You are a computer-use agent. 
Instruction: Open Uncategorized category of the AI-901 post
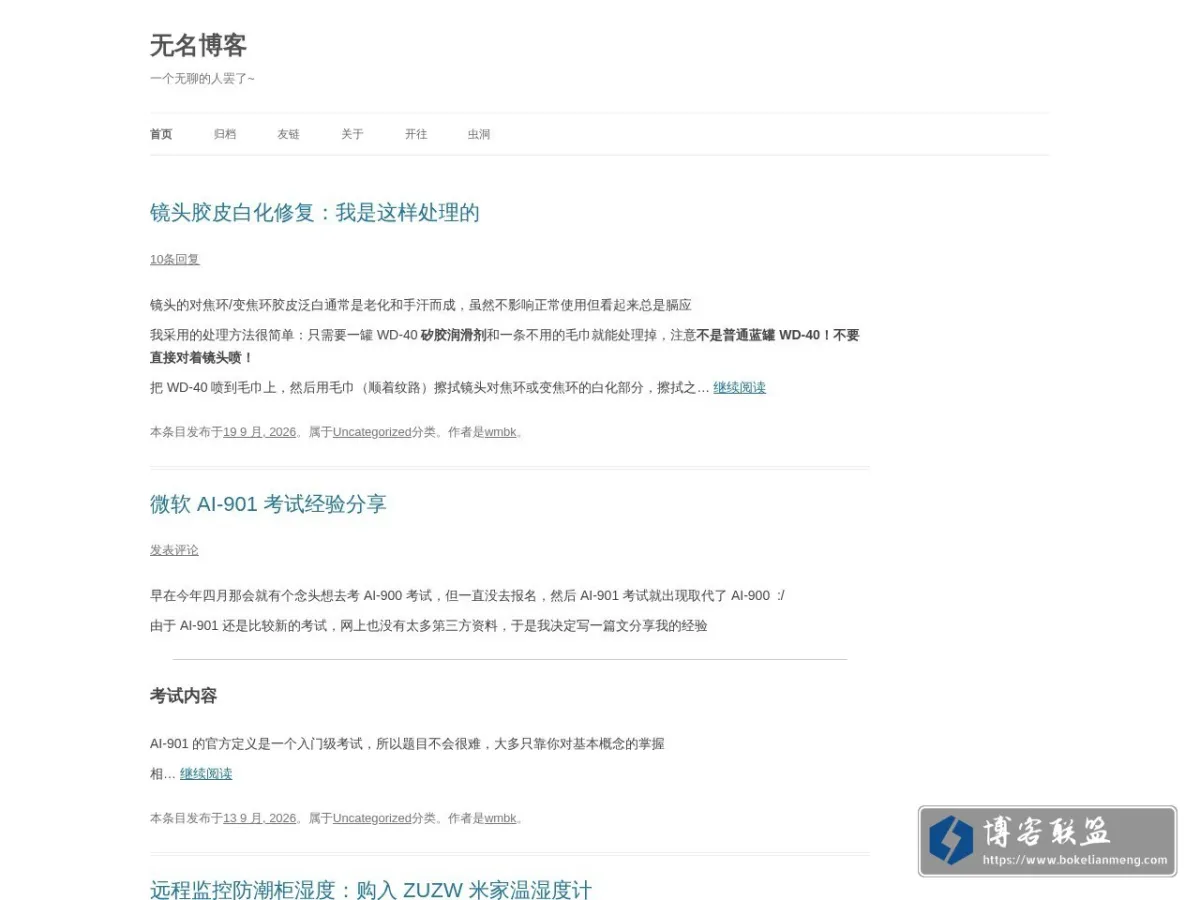[372, 818]
